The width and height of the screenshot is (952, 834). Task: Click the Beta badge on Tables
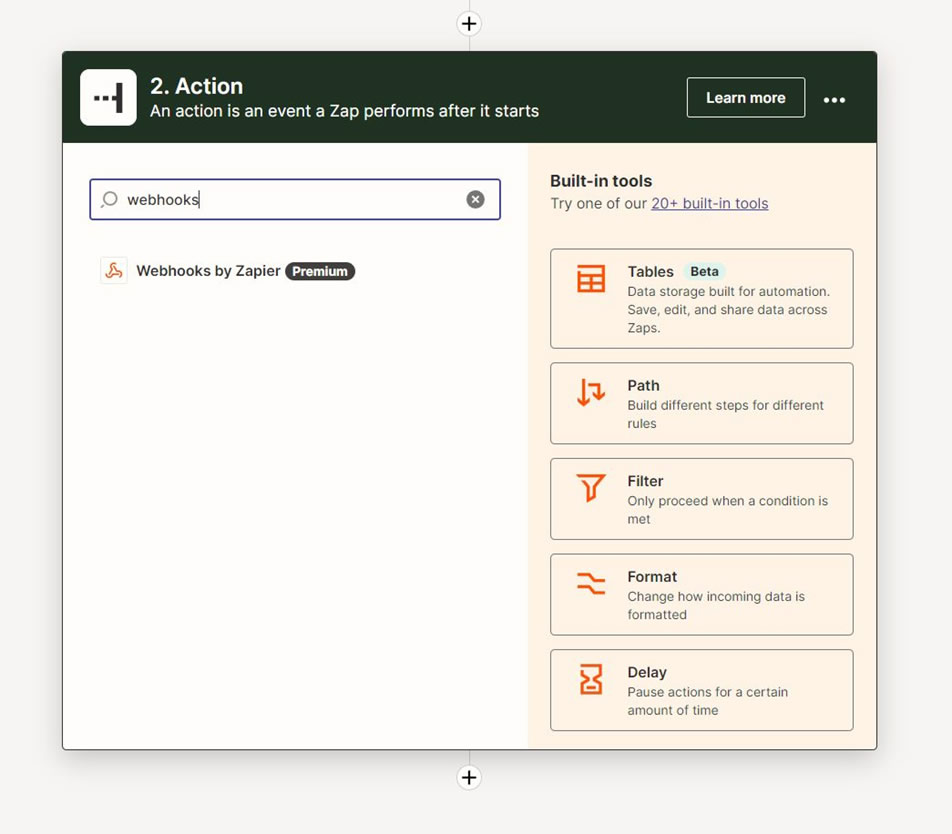tap(704, 271)
